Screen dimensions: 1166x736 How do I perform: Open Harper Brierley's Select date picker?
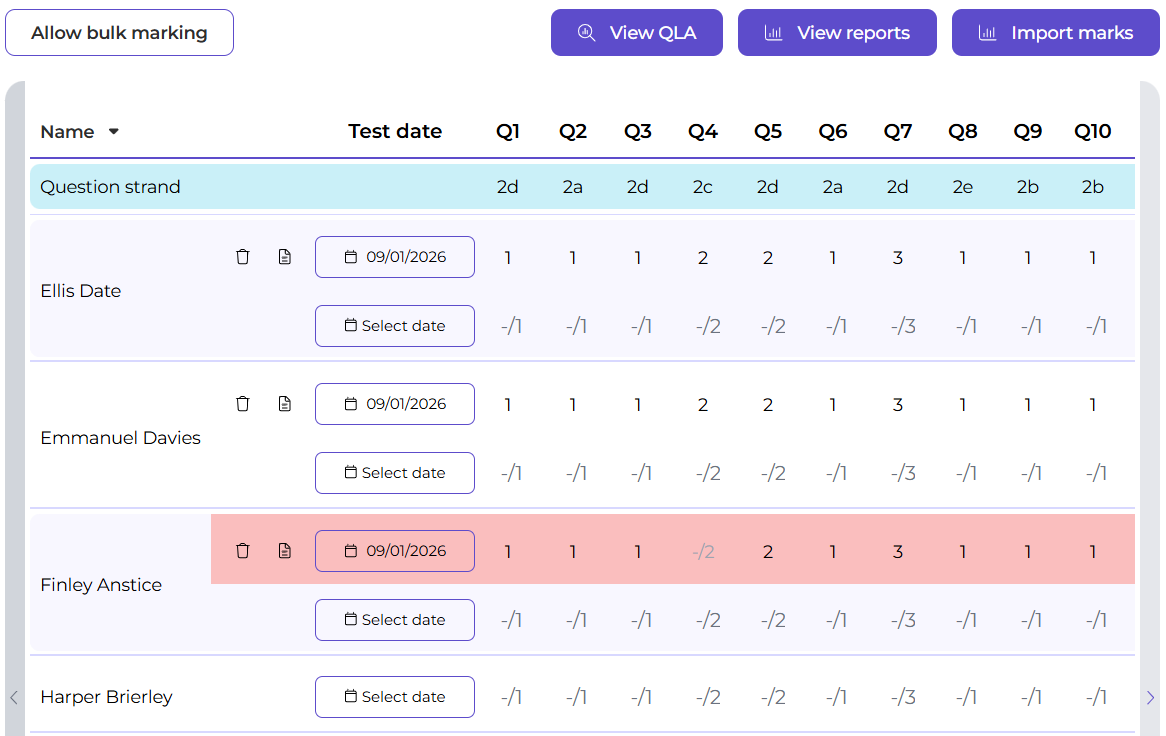[x=395, y=697]
